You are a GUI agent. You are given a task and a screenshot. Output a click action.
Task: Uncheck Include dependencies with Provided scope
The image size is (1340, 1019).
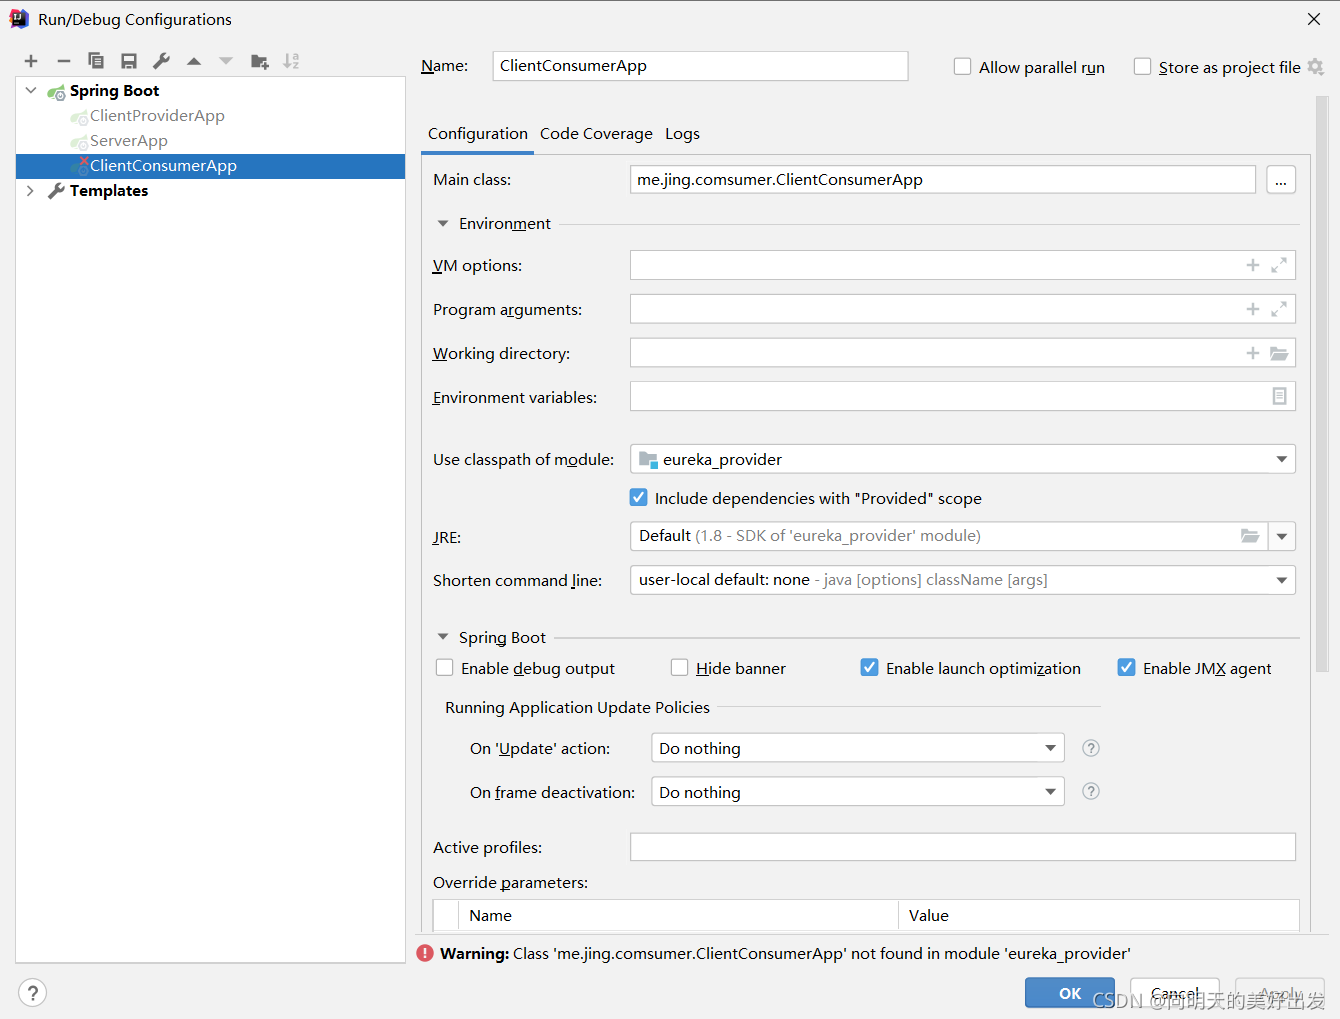pyautogui.click(x=638, y=497)
